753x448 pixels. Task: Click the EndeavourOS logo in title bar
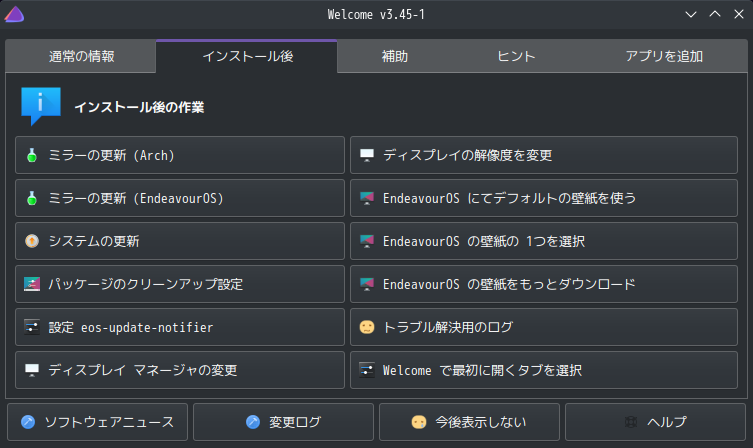point(14,14)
